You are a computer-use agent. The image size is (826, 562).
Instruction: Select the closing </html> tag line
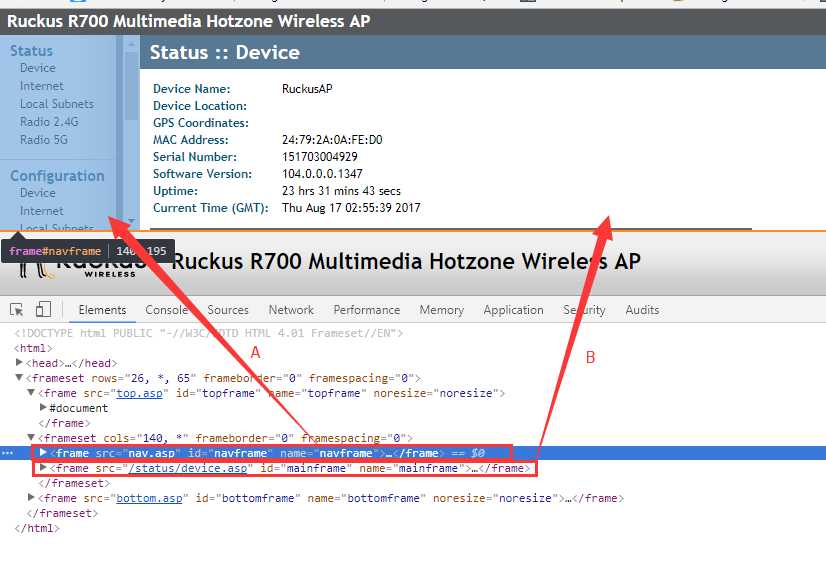click(37, 528)
